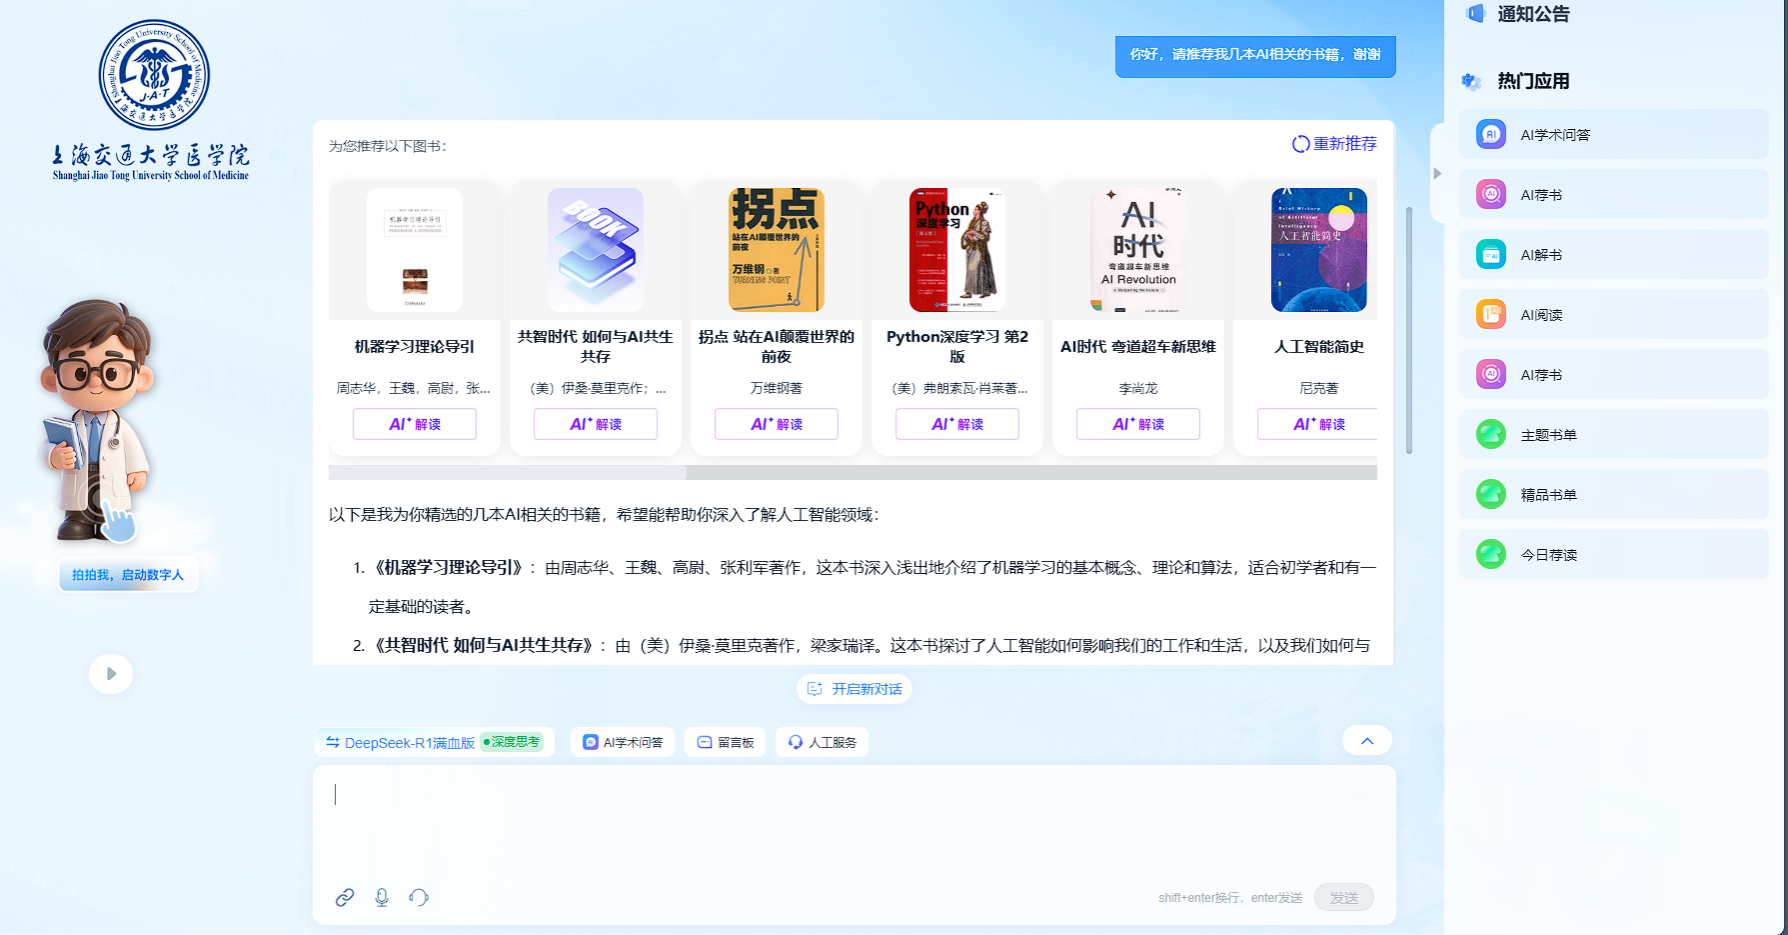The height and width of the screenshot is (935, 1788).
Task: Click the horizontal scrollbar under the book list
Action: coord(507,472)
